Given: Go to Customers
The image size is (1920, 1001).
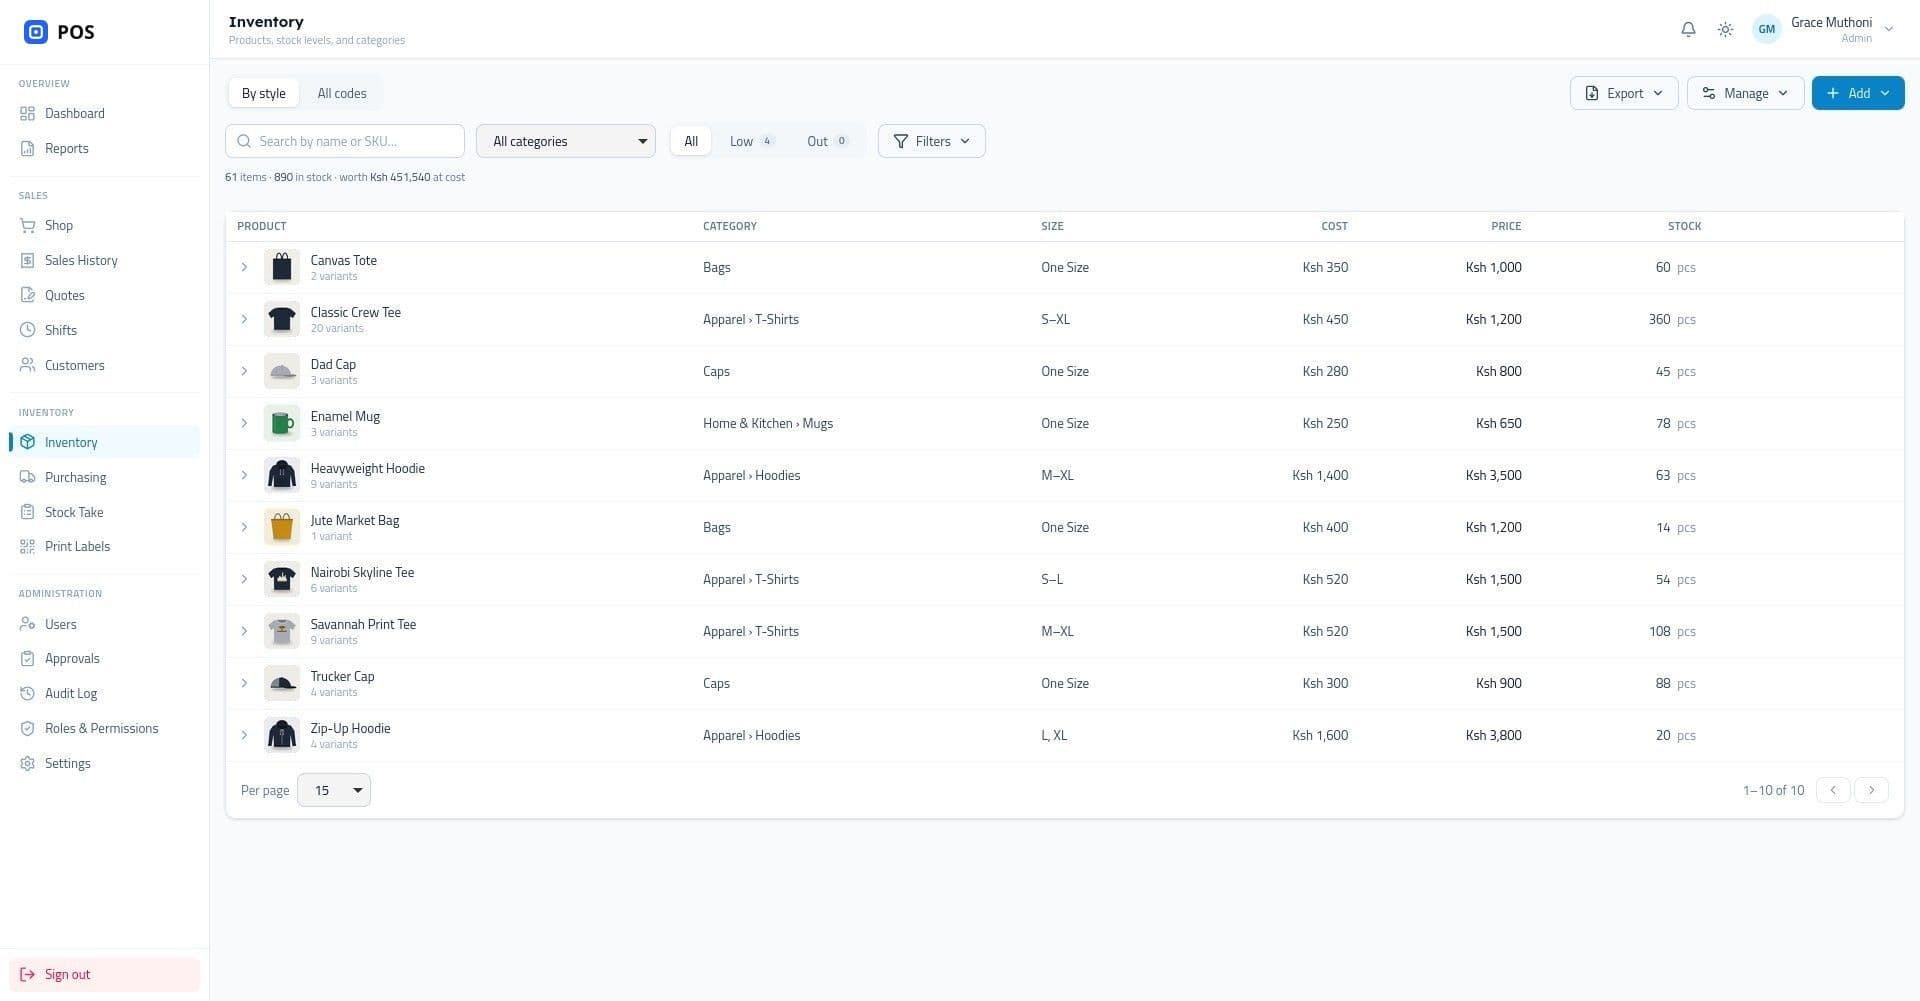Looking at the screenshot, I should click(x=104, y=366).
